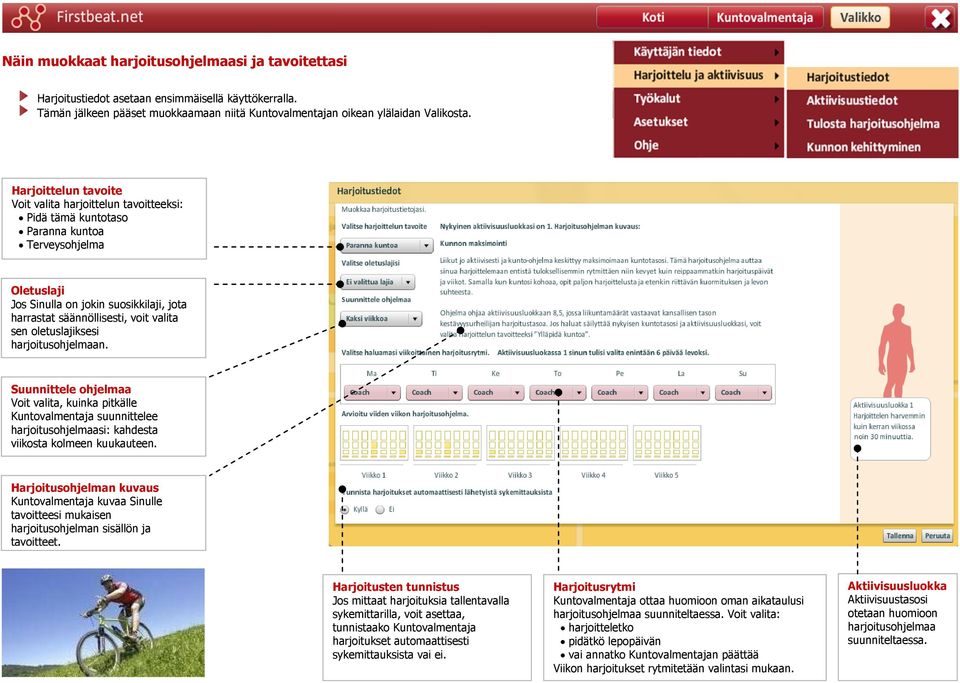Click the Harjoittelun tavoite heading
The image size is (960, 683).
pos(67,190)
